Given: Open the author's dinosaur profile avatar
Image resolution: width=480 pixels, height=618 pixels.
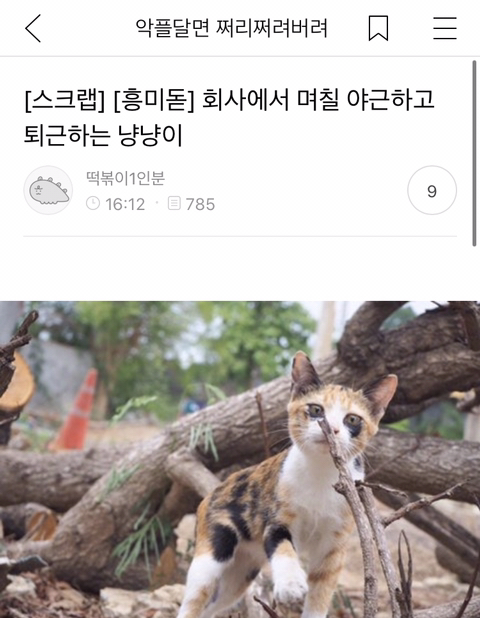Looking at the screenshot, I should tap(48, 190).
